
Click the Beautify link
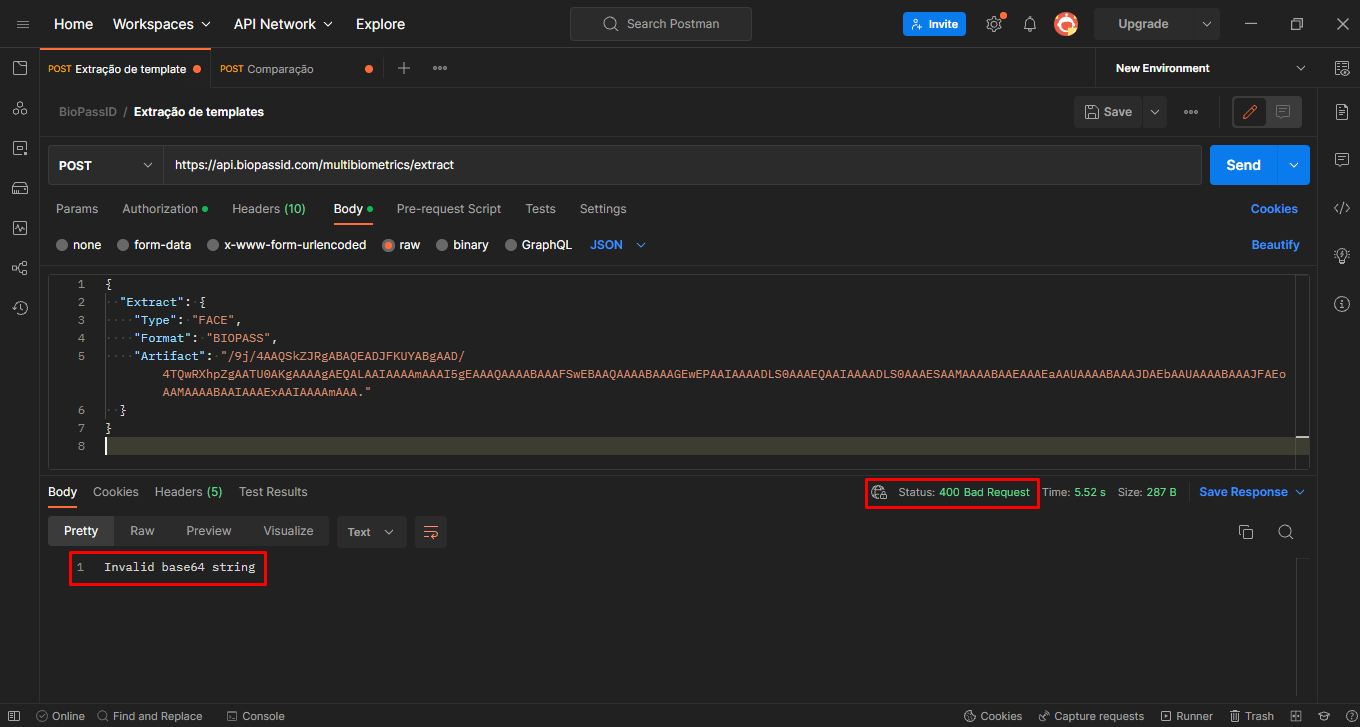[x=1275, y=245]
